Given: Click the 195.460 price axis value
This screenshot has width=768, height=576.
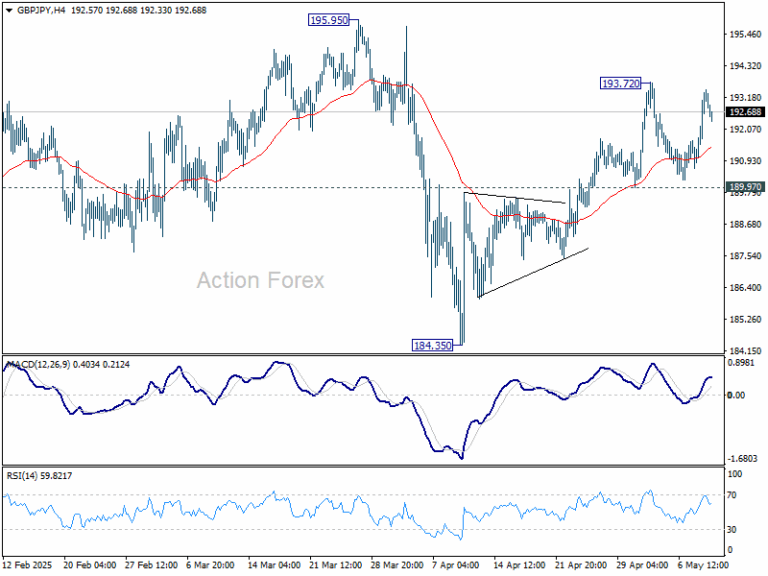Looking at the screenshot, I should tap(745, 34).
